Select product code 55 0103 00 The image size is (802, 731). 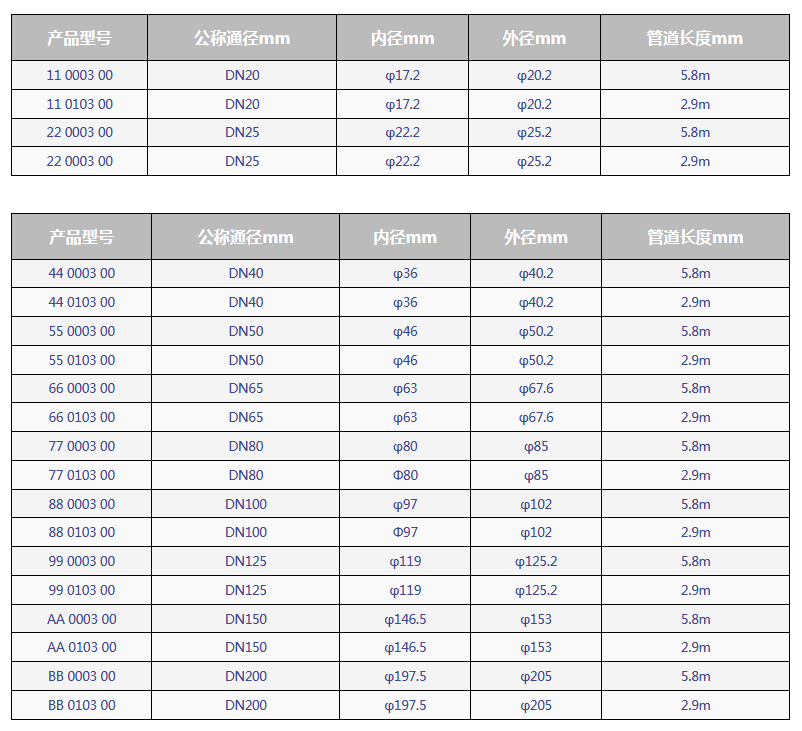pos(82,360)
